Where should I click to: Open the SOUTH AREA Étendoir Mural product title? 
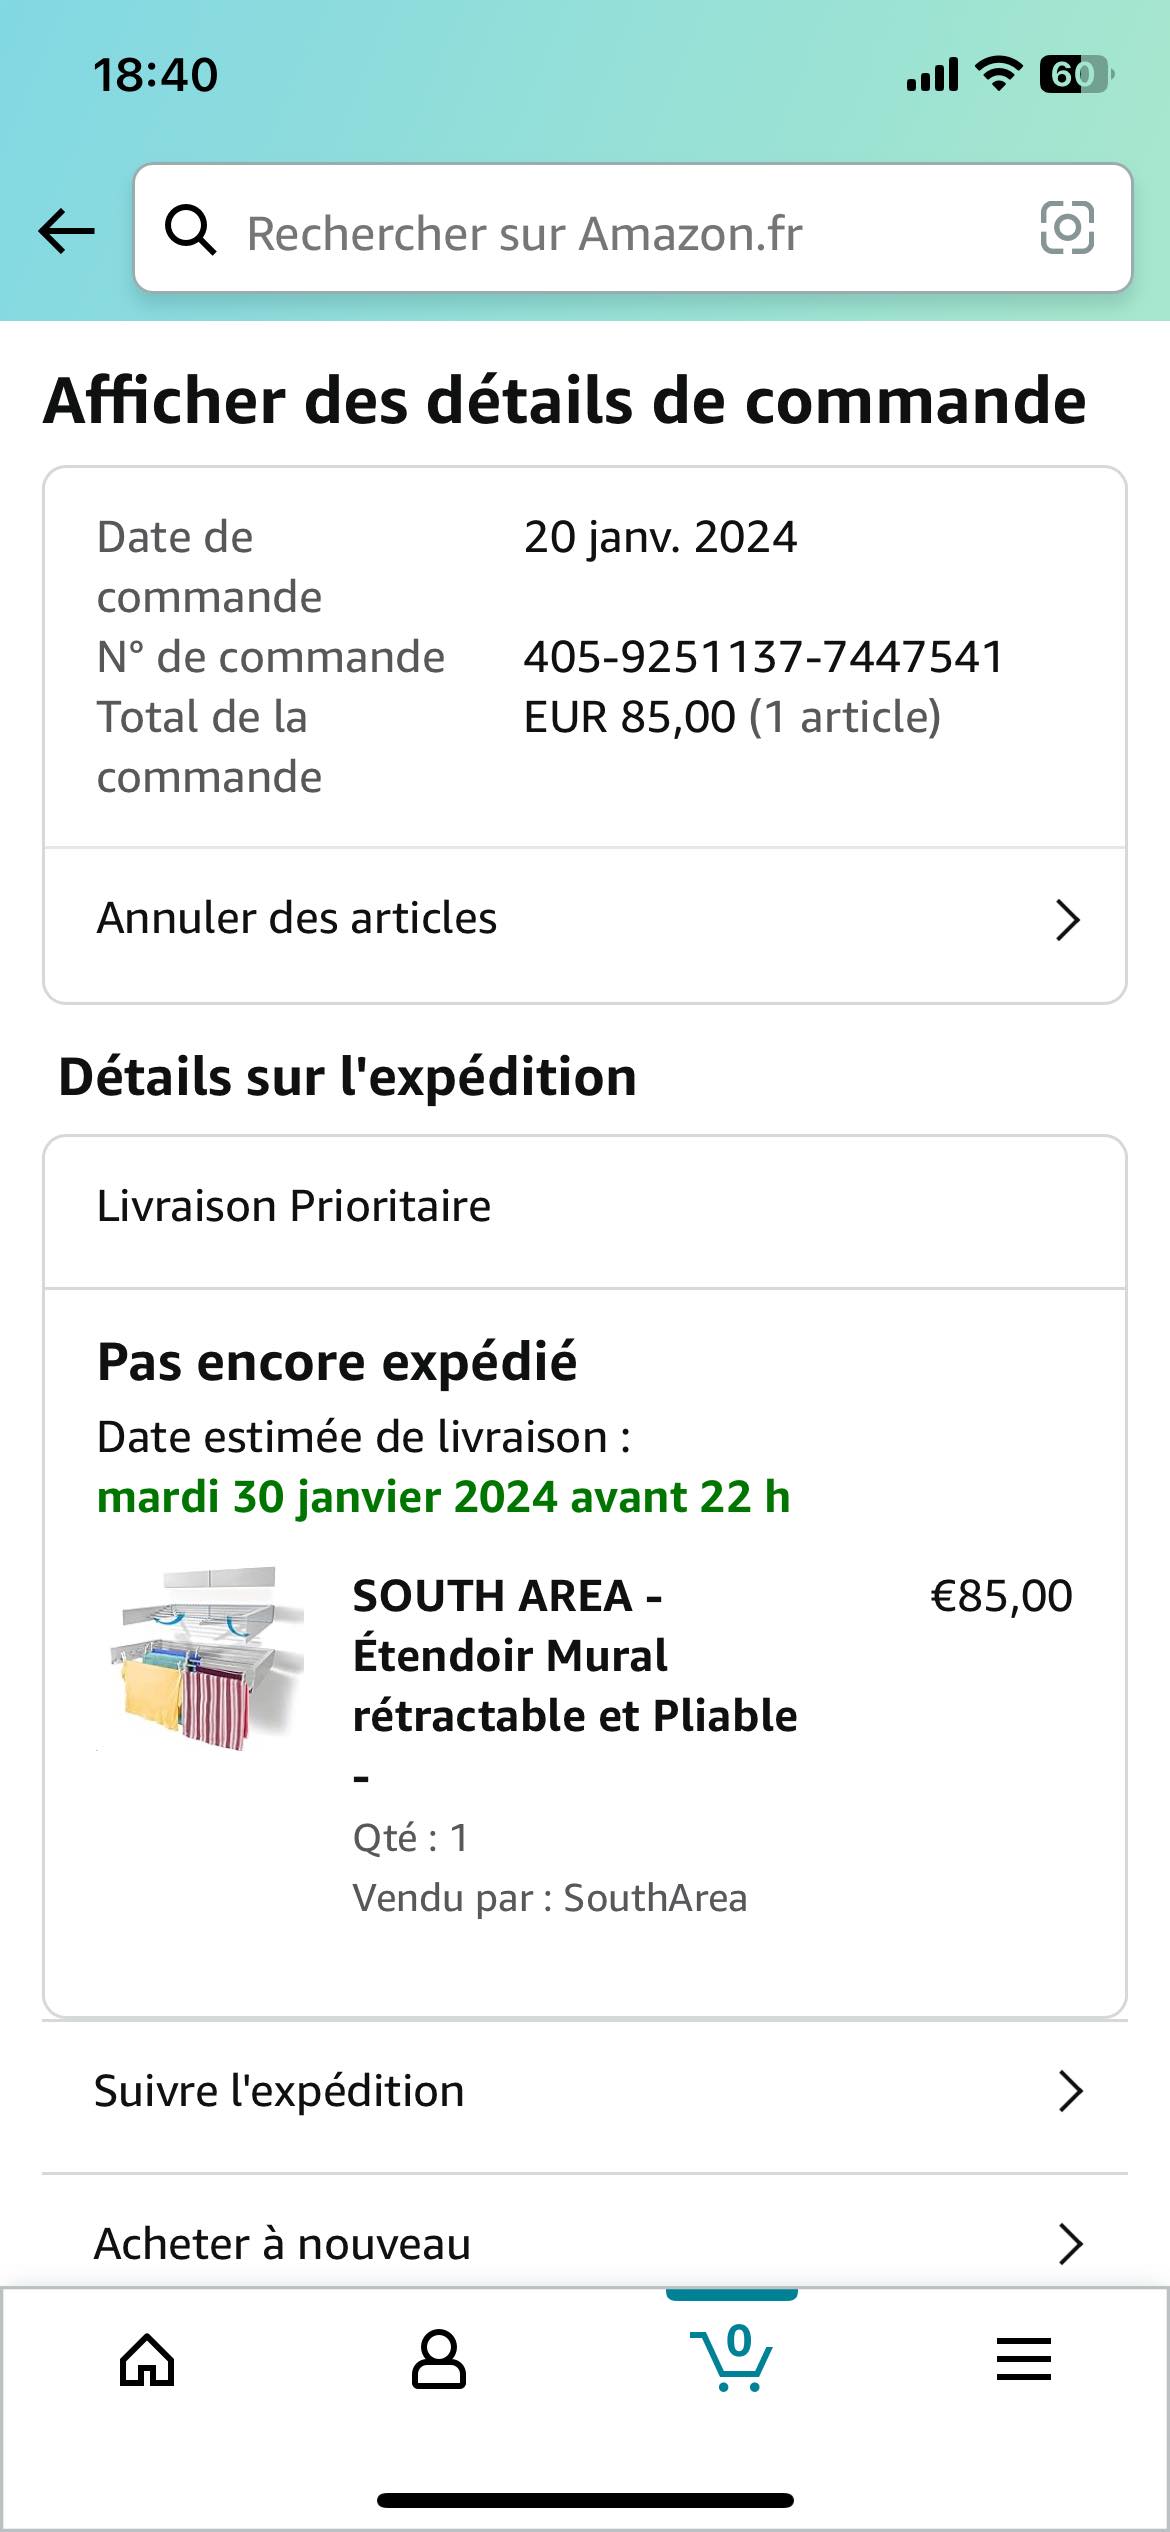575,1656
